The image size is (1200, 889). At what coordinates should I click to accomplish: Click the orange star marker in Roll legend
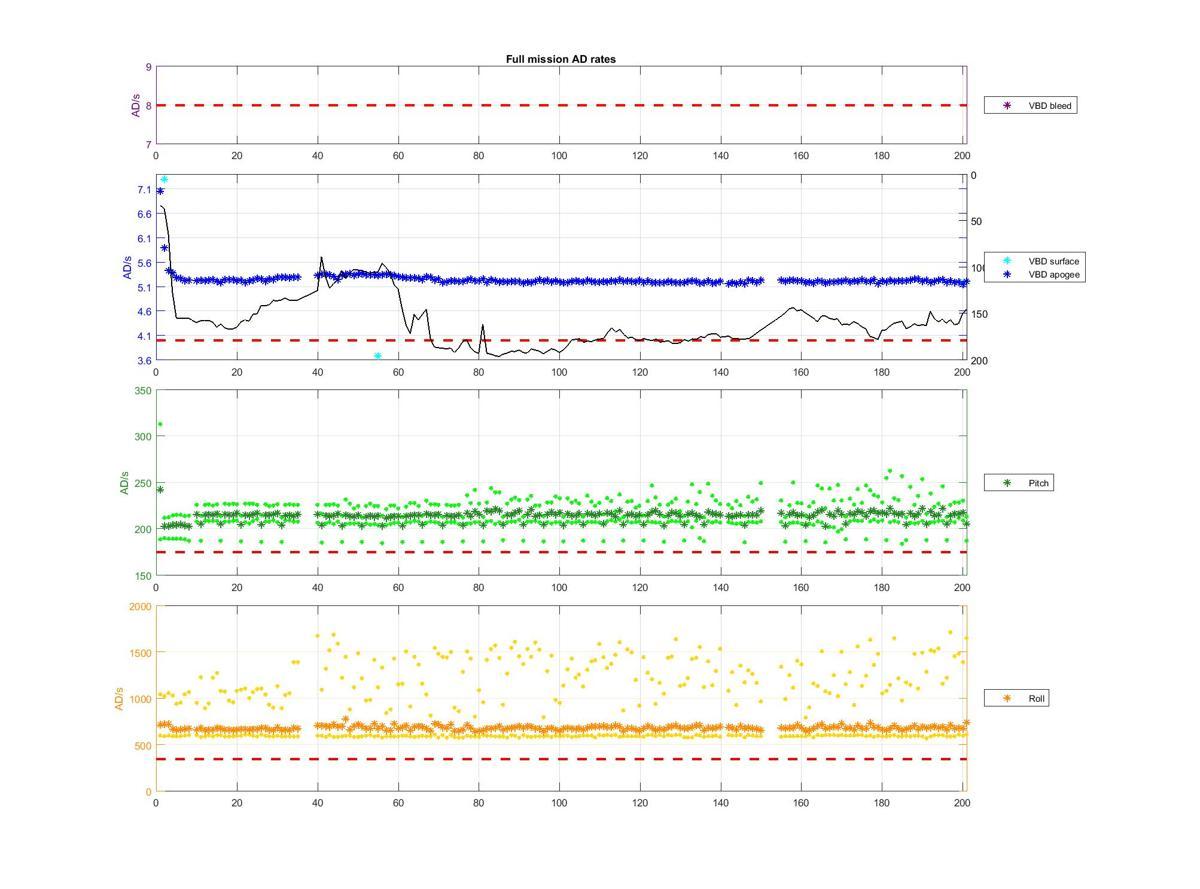pos(1007,699)
